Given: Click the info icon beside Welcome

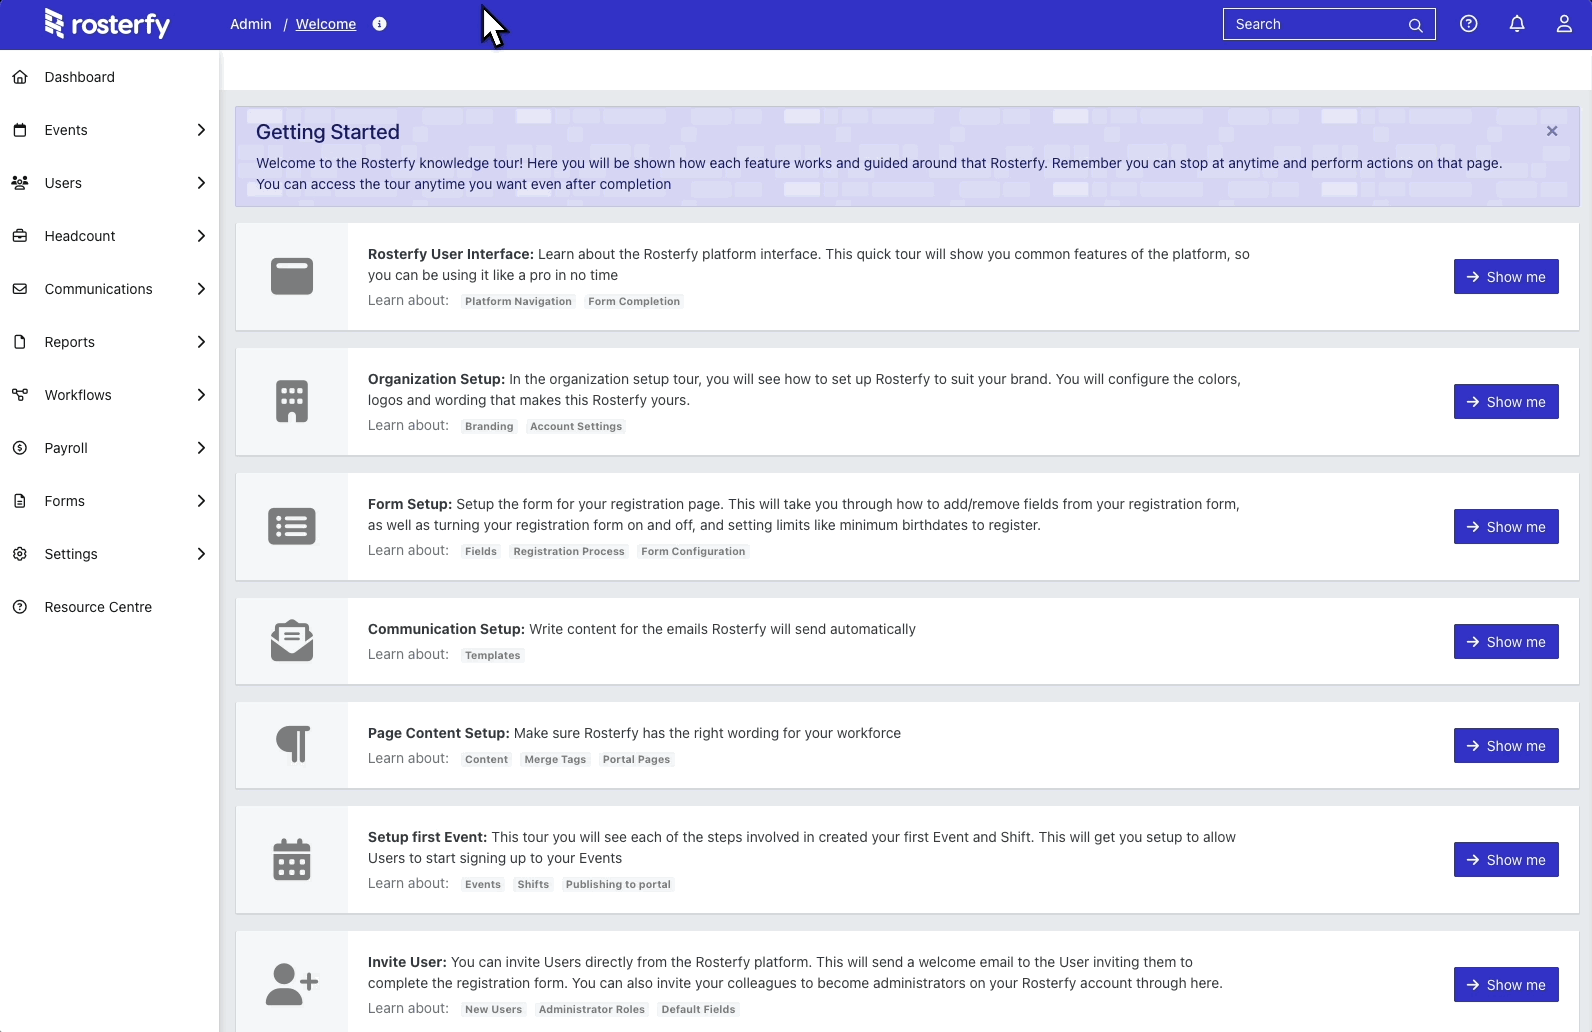Looking at the screenshot, I should [x=379, y=24].
